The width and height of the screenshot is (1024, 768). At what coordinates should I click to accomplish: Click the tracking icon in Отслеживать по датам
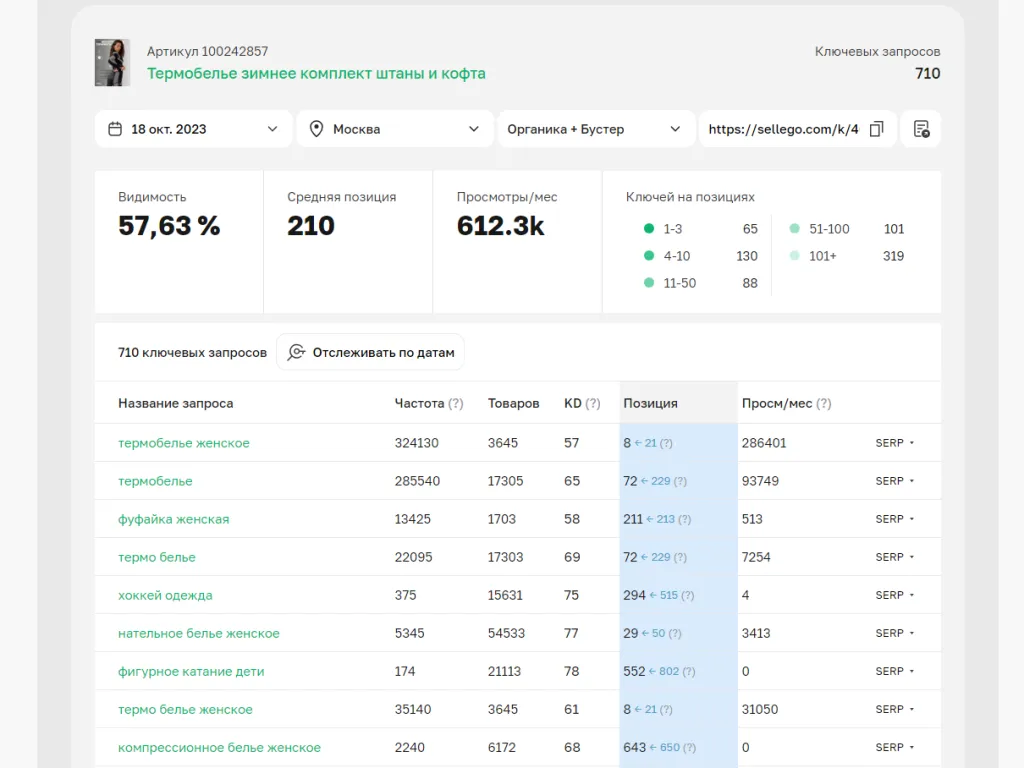click(296, 352)
